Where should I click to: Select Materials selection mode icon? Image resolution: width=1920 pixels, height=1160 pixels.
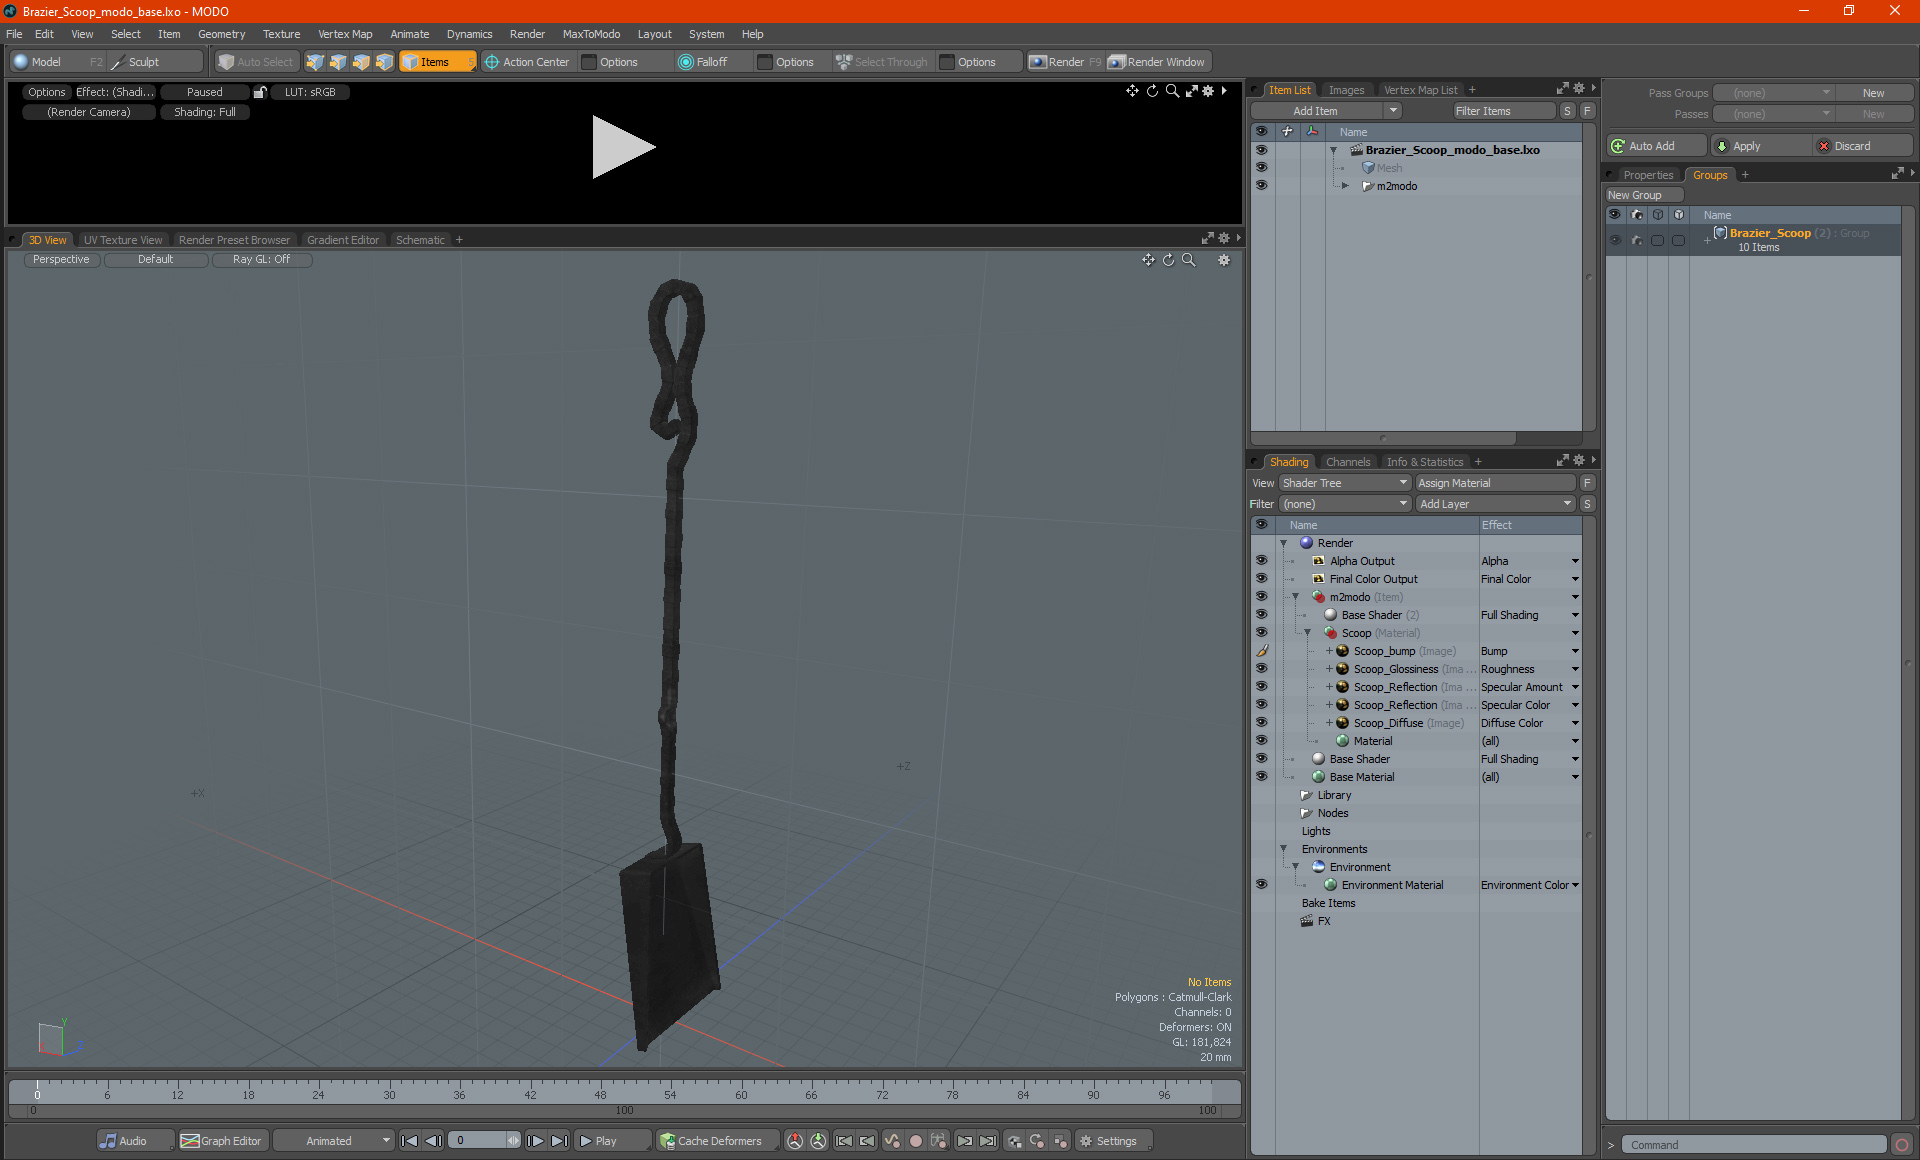(384, 62)
